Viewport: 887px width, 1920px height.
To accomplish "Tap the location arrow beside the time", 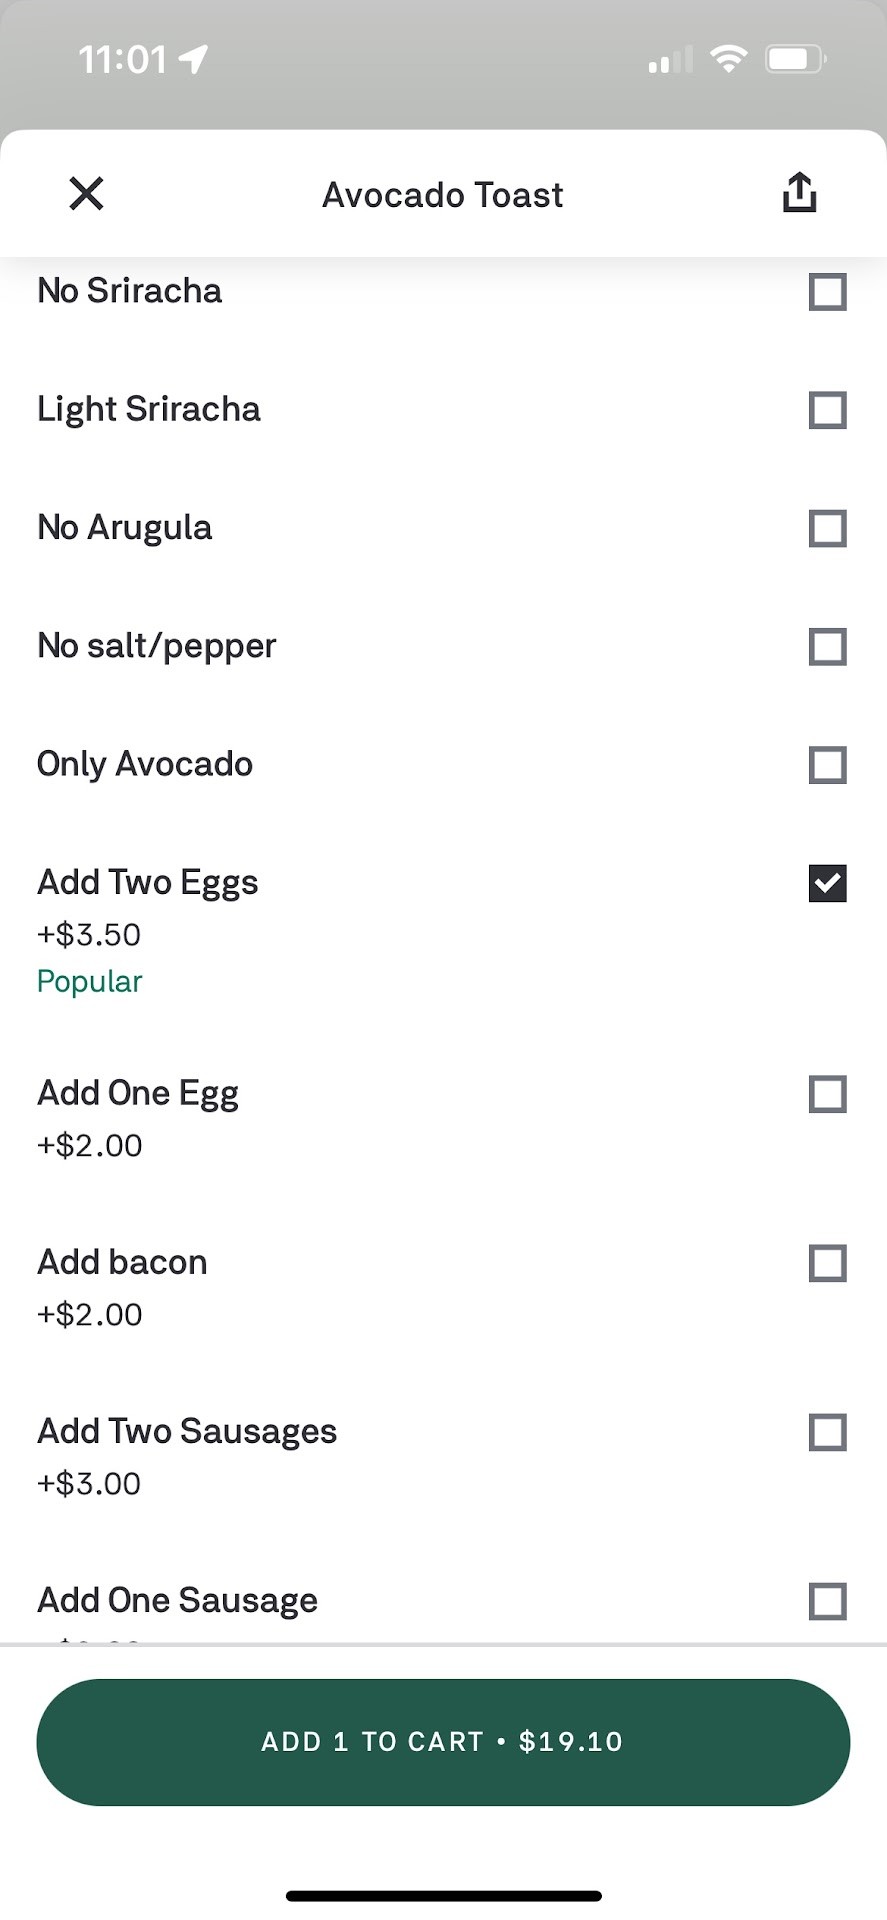I will 193,59.
